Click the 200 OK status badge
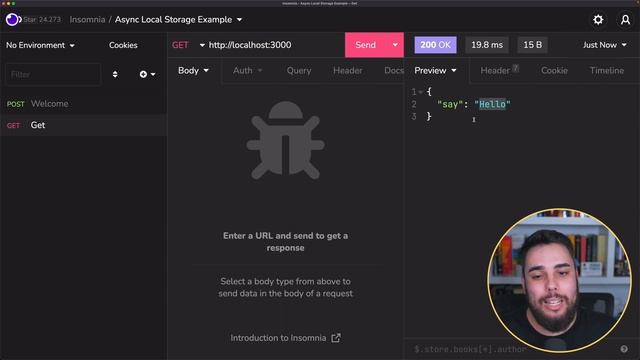Screen dimensions: 640x360 tap(436, 45)
